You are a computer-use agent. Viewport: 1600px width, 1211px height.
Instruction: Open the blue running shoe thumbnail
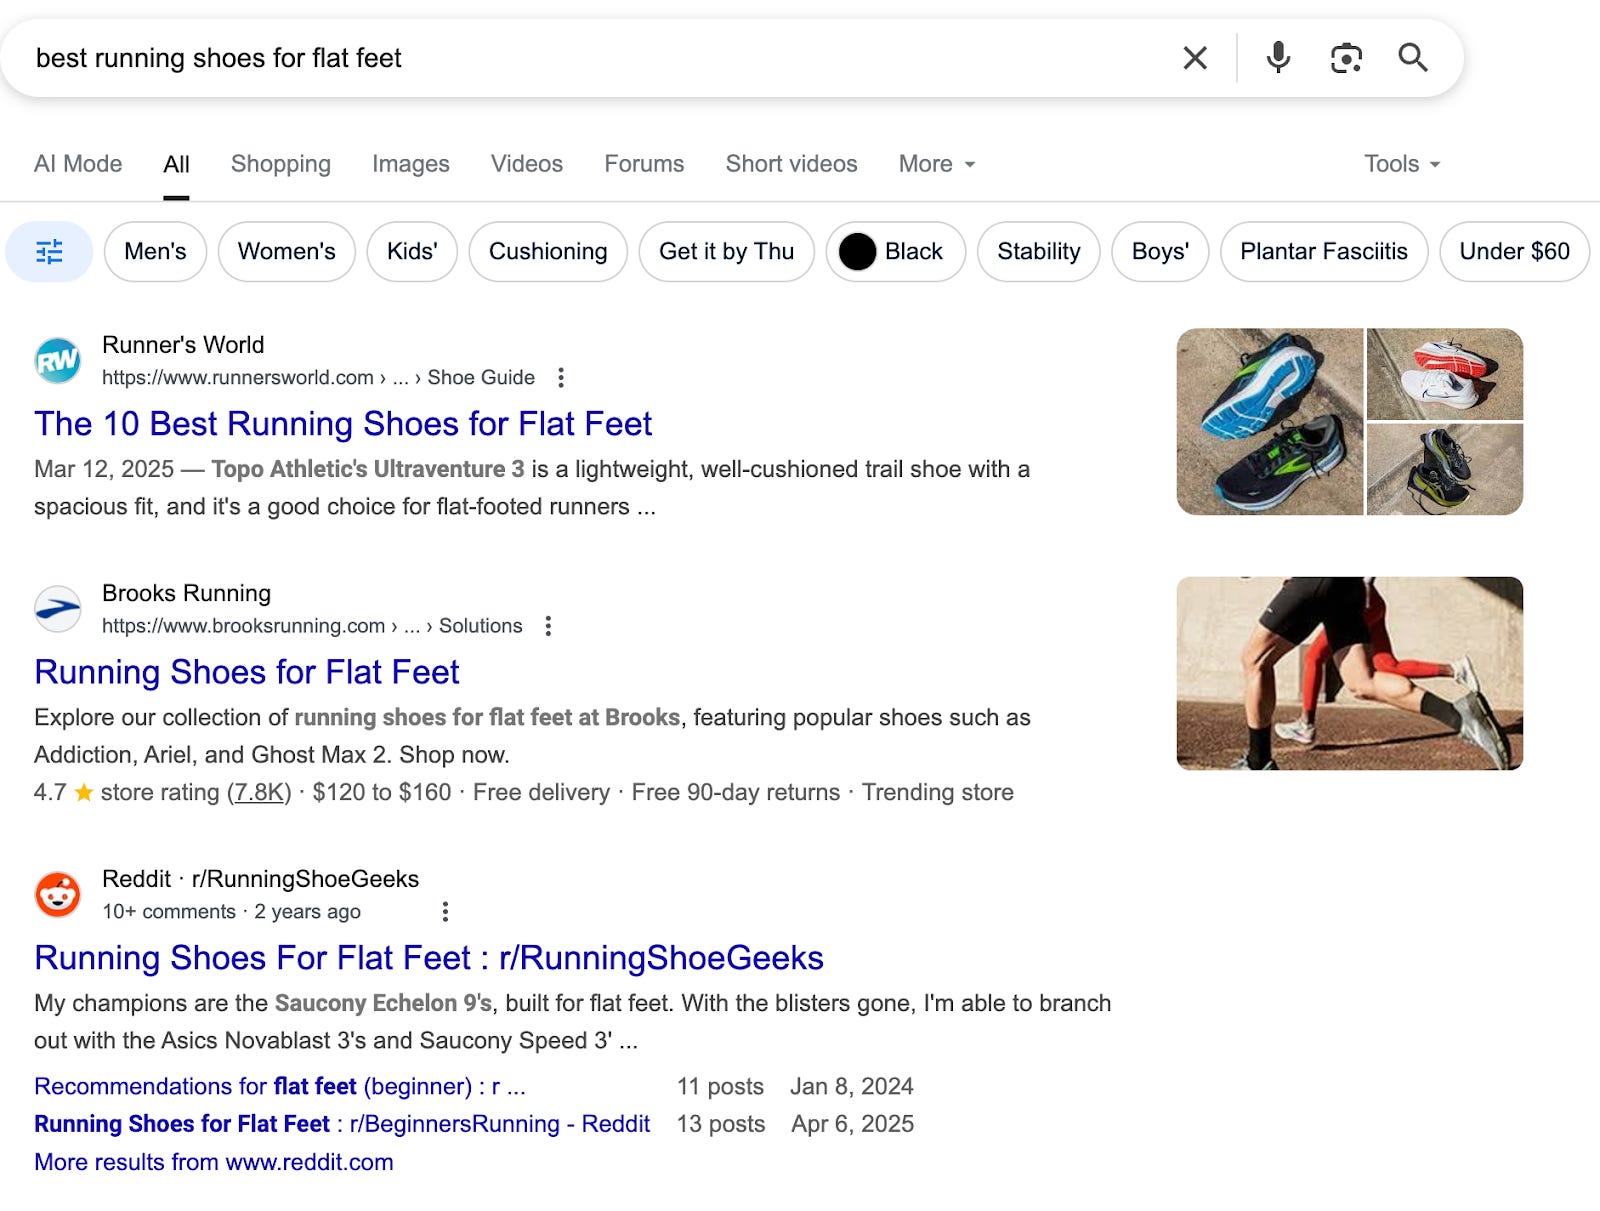point(1270,422)
